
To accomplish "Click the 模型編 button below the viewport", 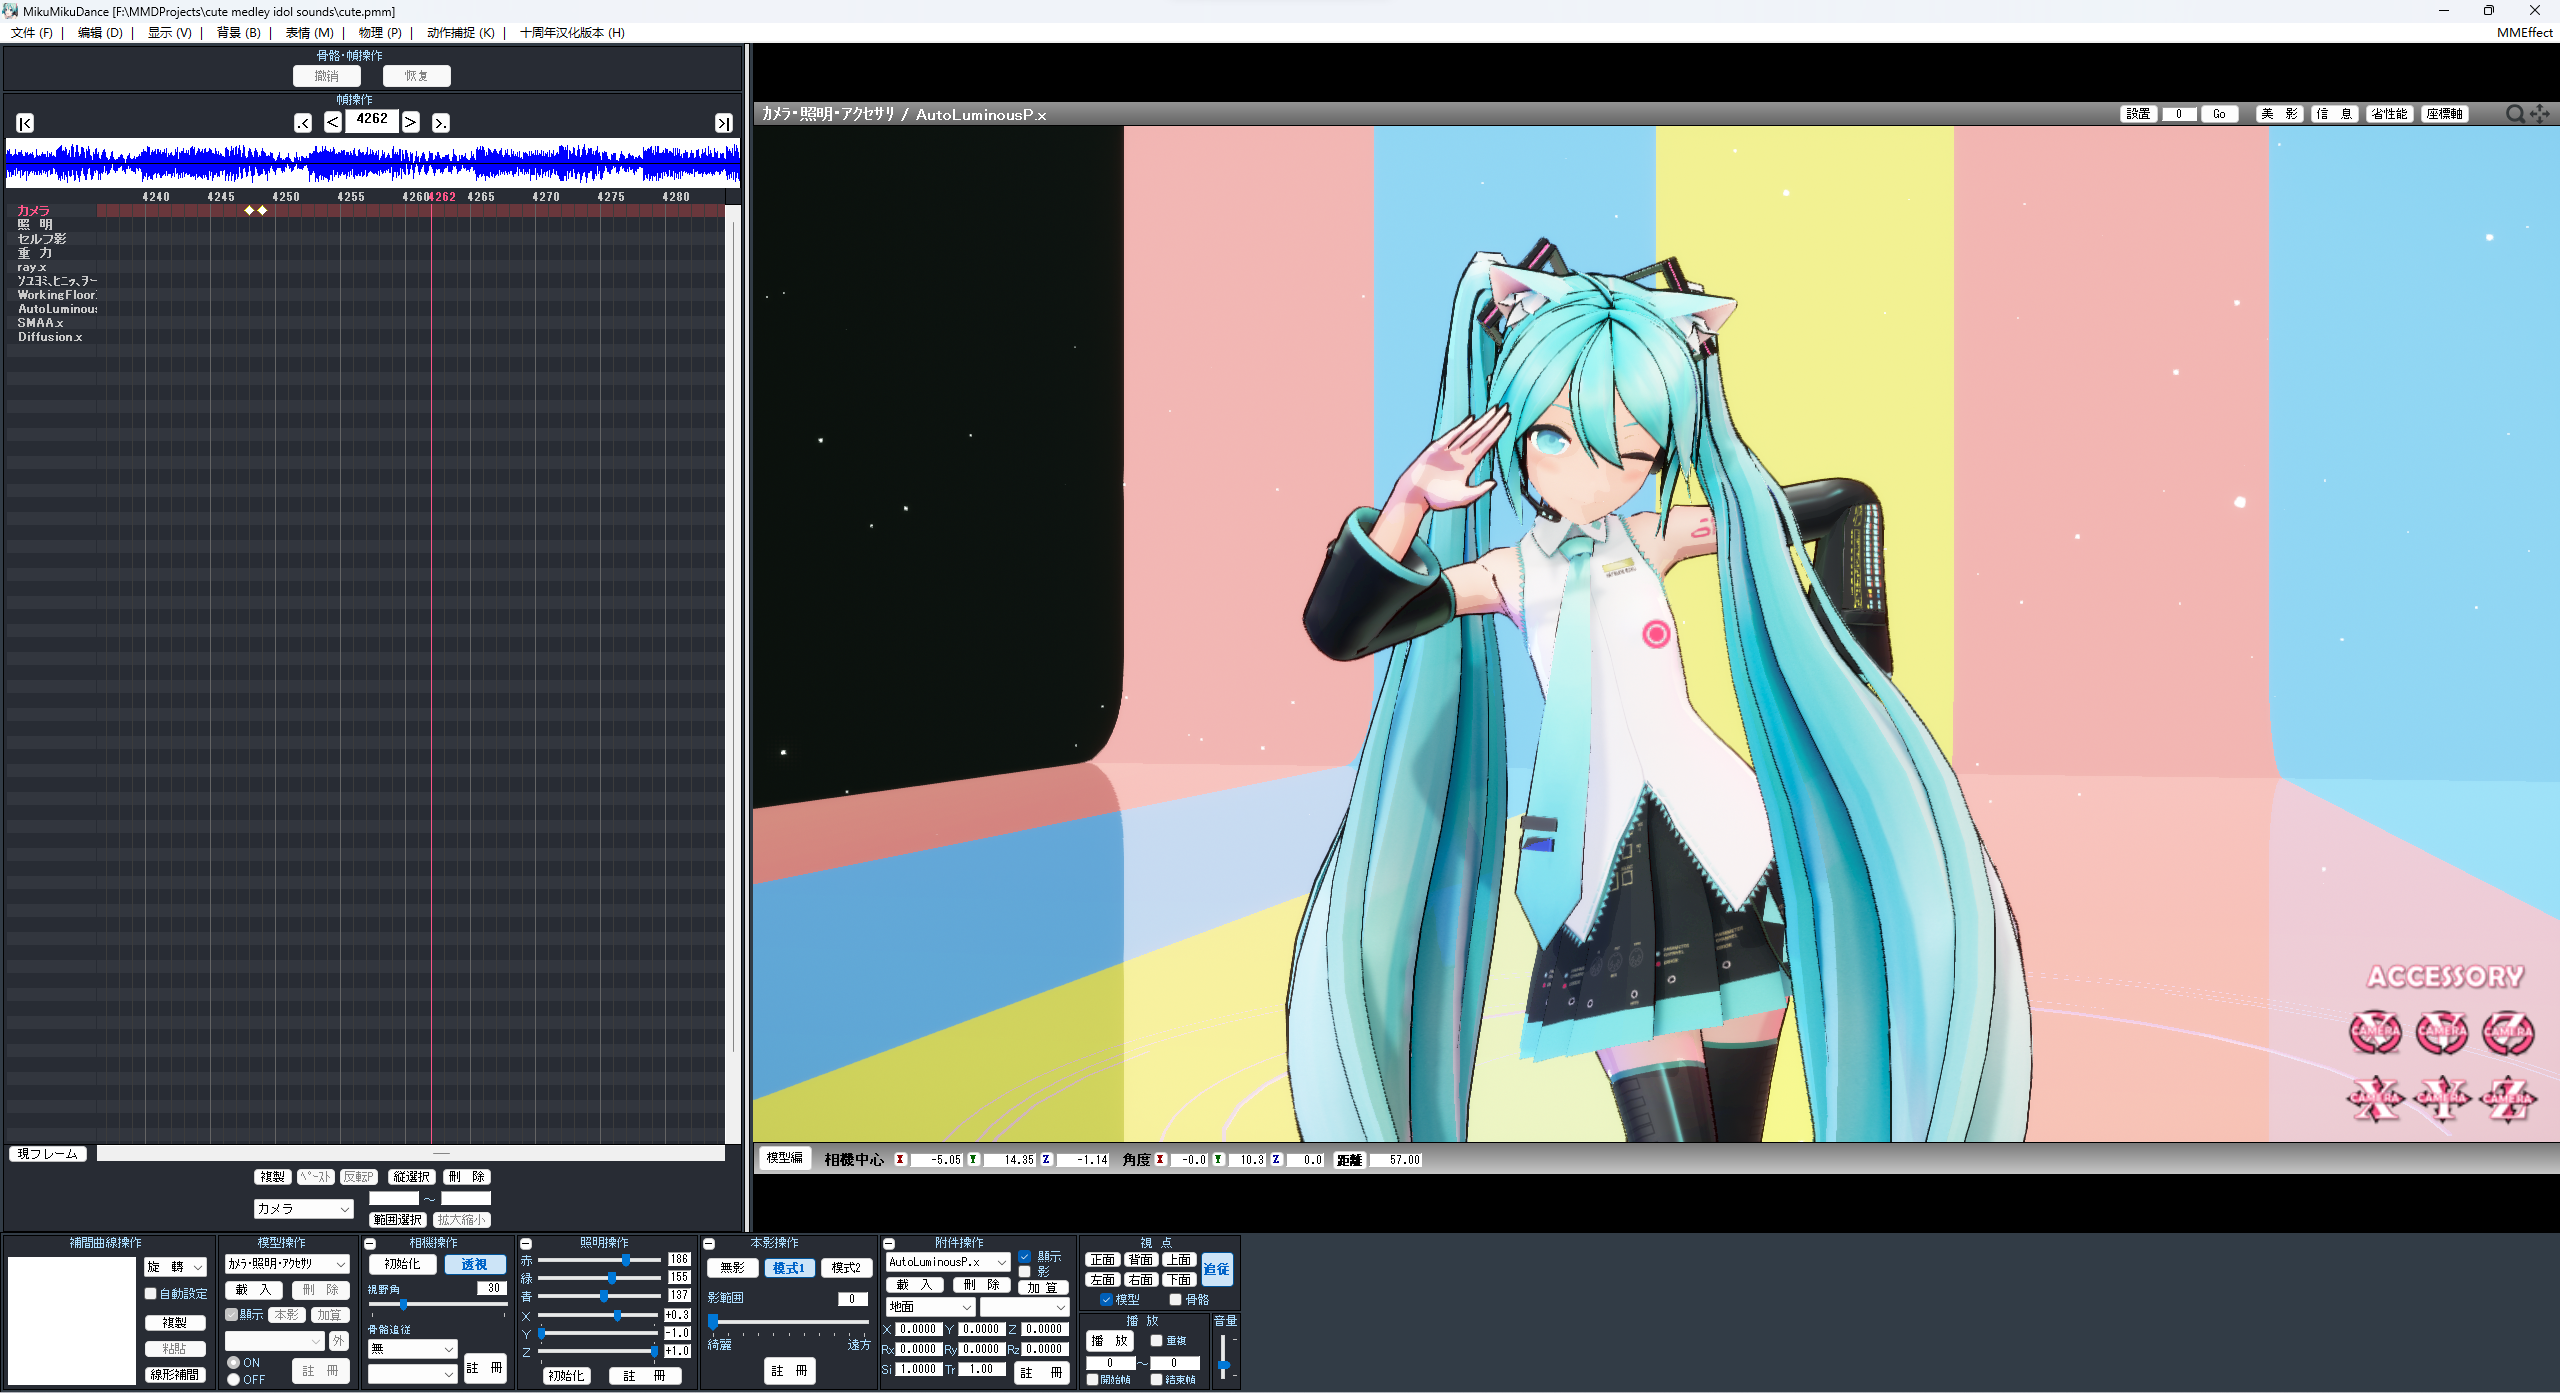I will click(x=785, y=1159).
